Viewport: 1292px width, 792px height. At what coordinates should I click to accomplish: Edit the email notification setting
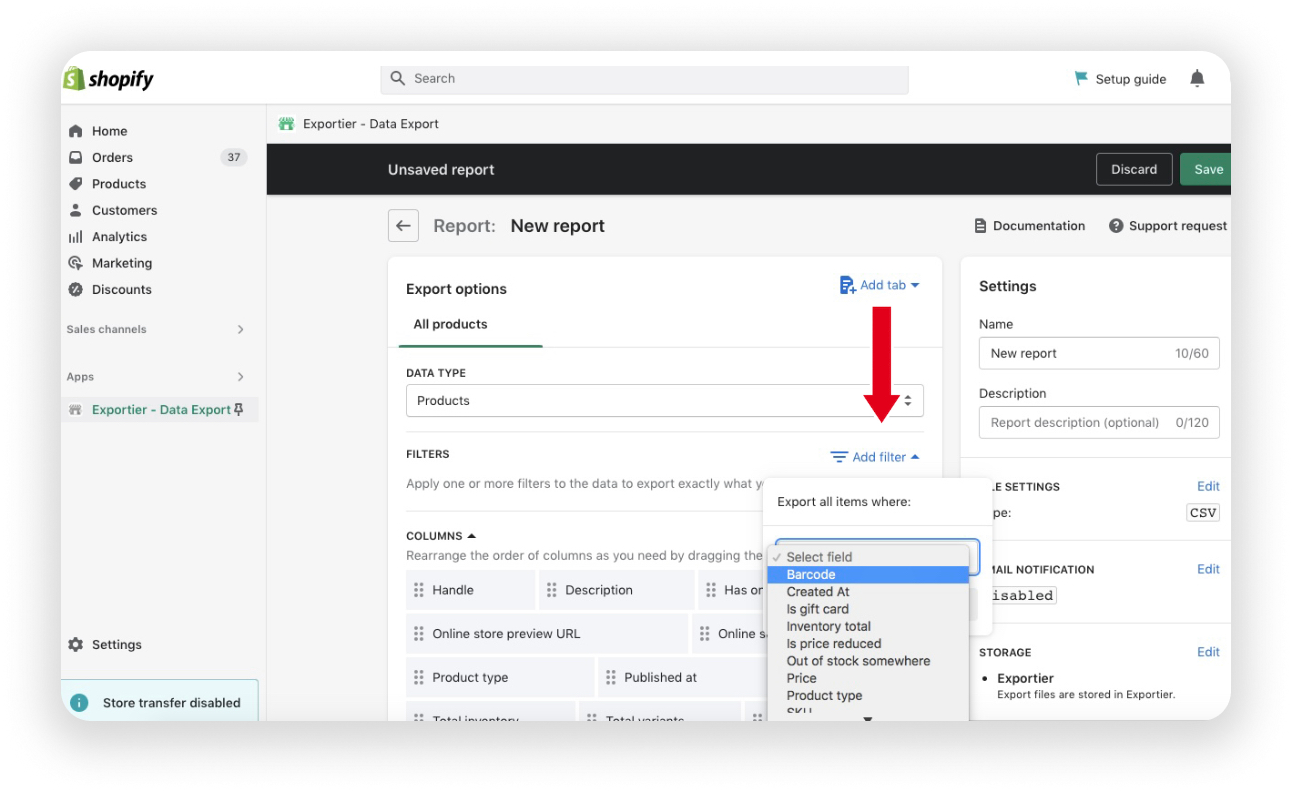point(1208,569)
